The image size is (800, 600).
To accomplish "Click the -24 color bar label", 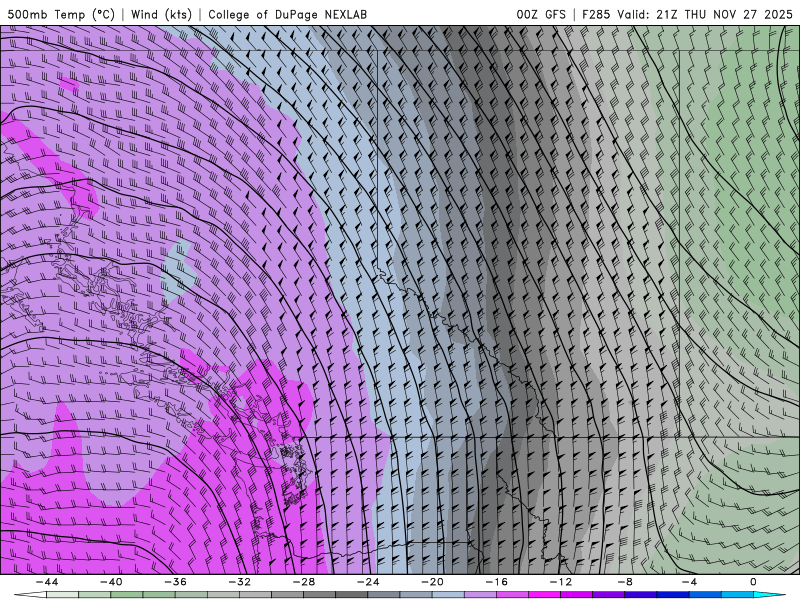I will point(368,582).
